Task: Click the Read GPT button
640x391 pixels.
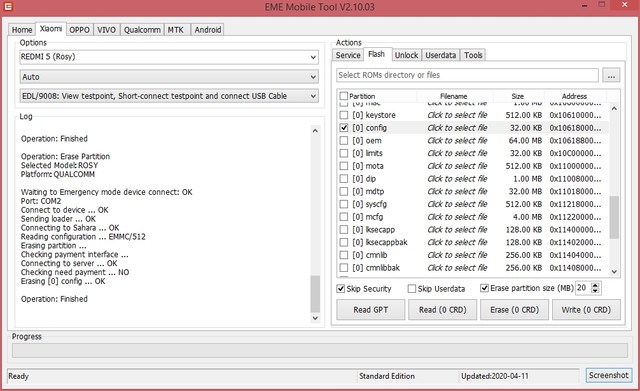Action: click(371, 310)
